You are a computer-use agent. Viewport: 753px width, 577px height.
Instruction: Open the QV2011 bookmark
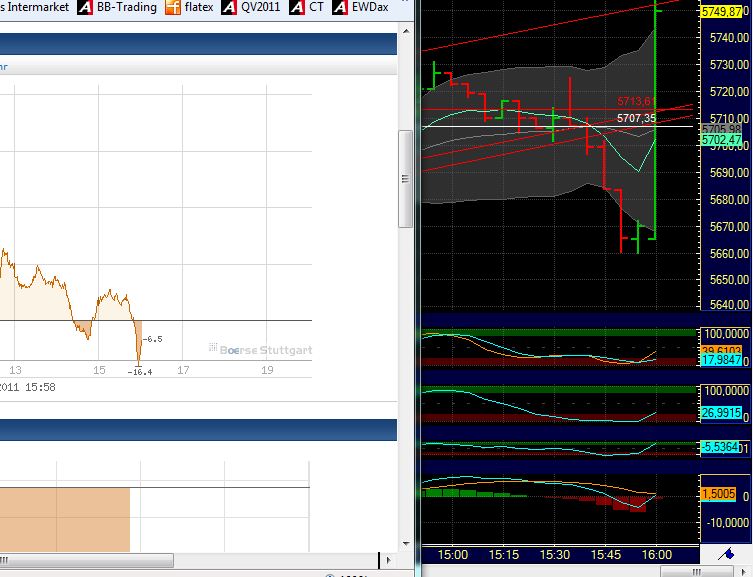(260, 7)
